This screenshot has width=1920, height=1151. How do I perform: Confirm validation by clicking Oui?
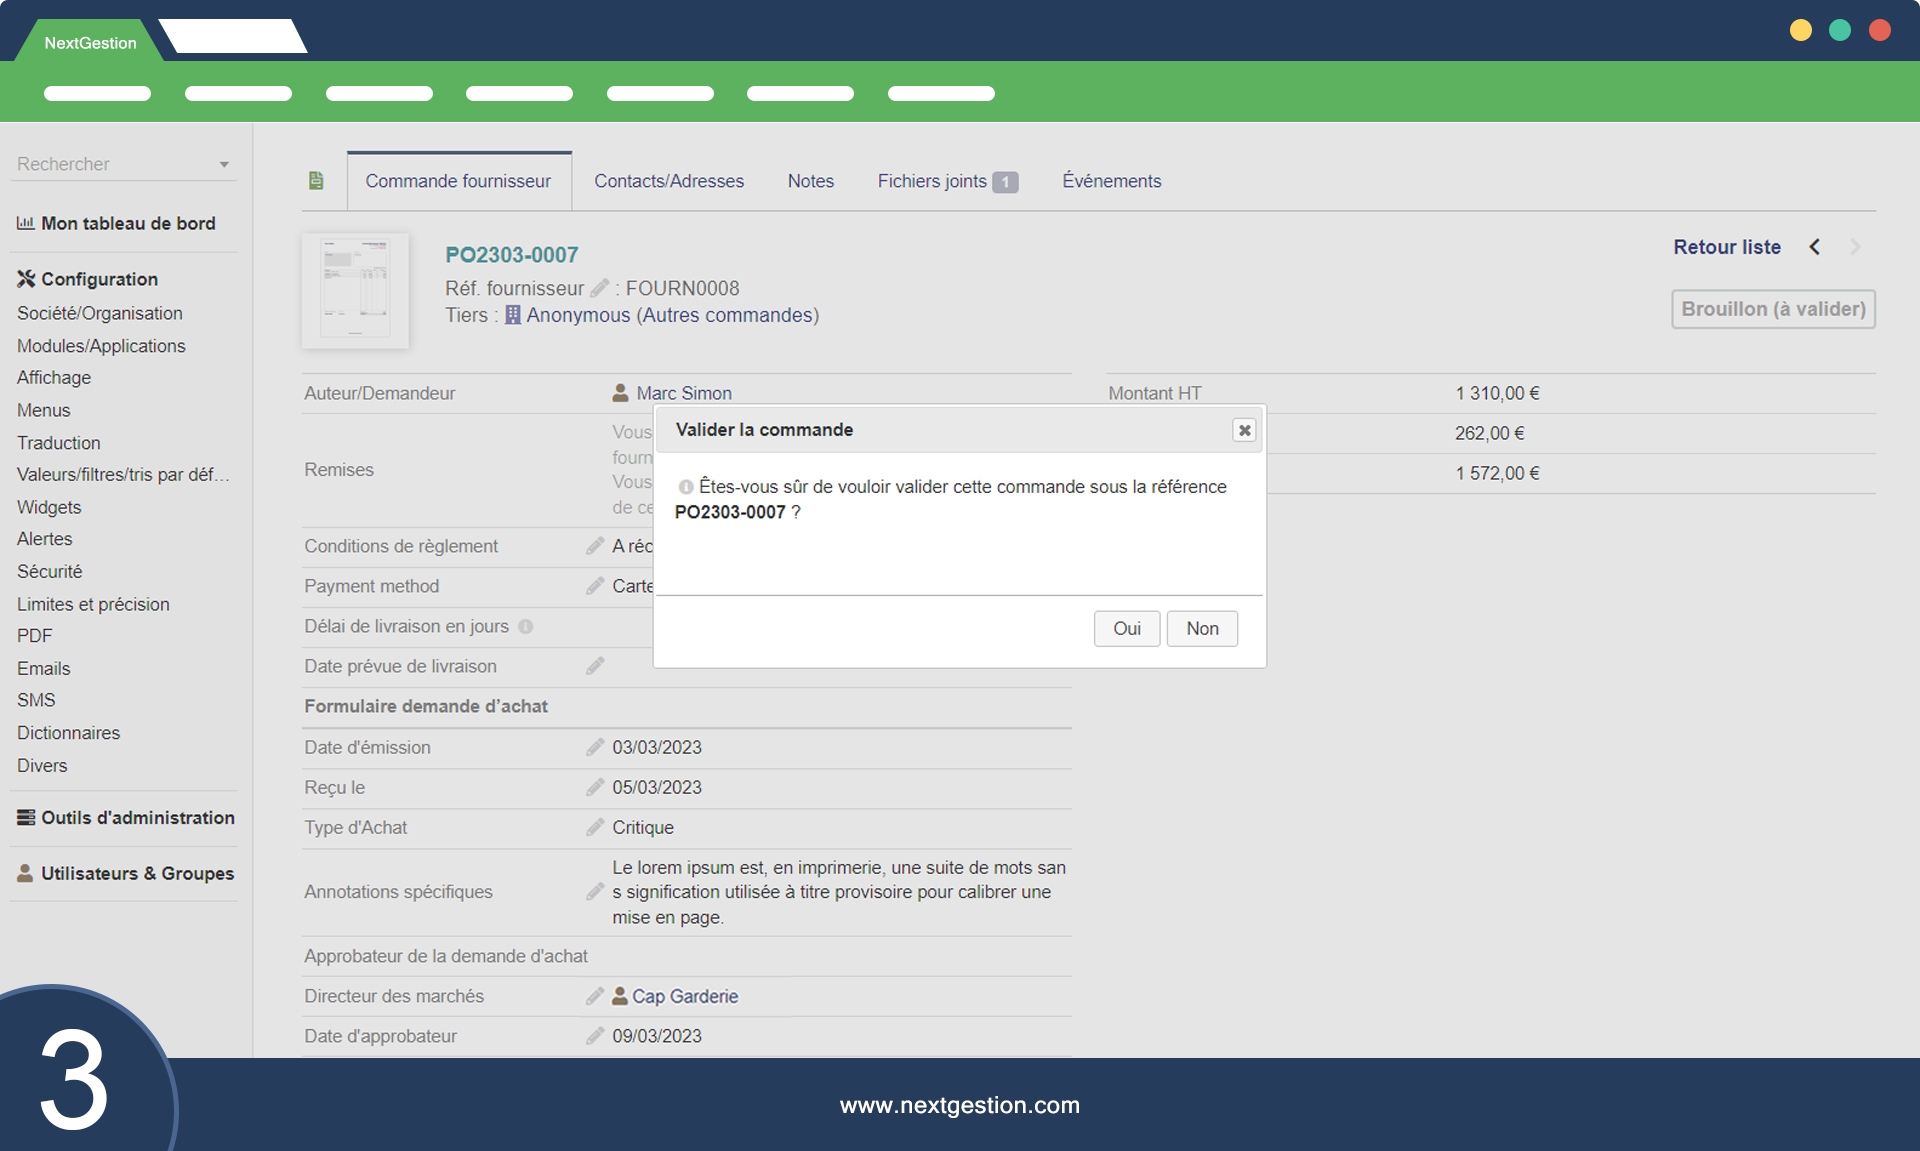(1126, 629)
